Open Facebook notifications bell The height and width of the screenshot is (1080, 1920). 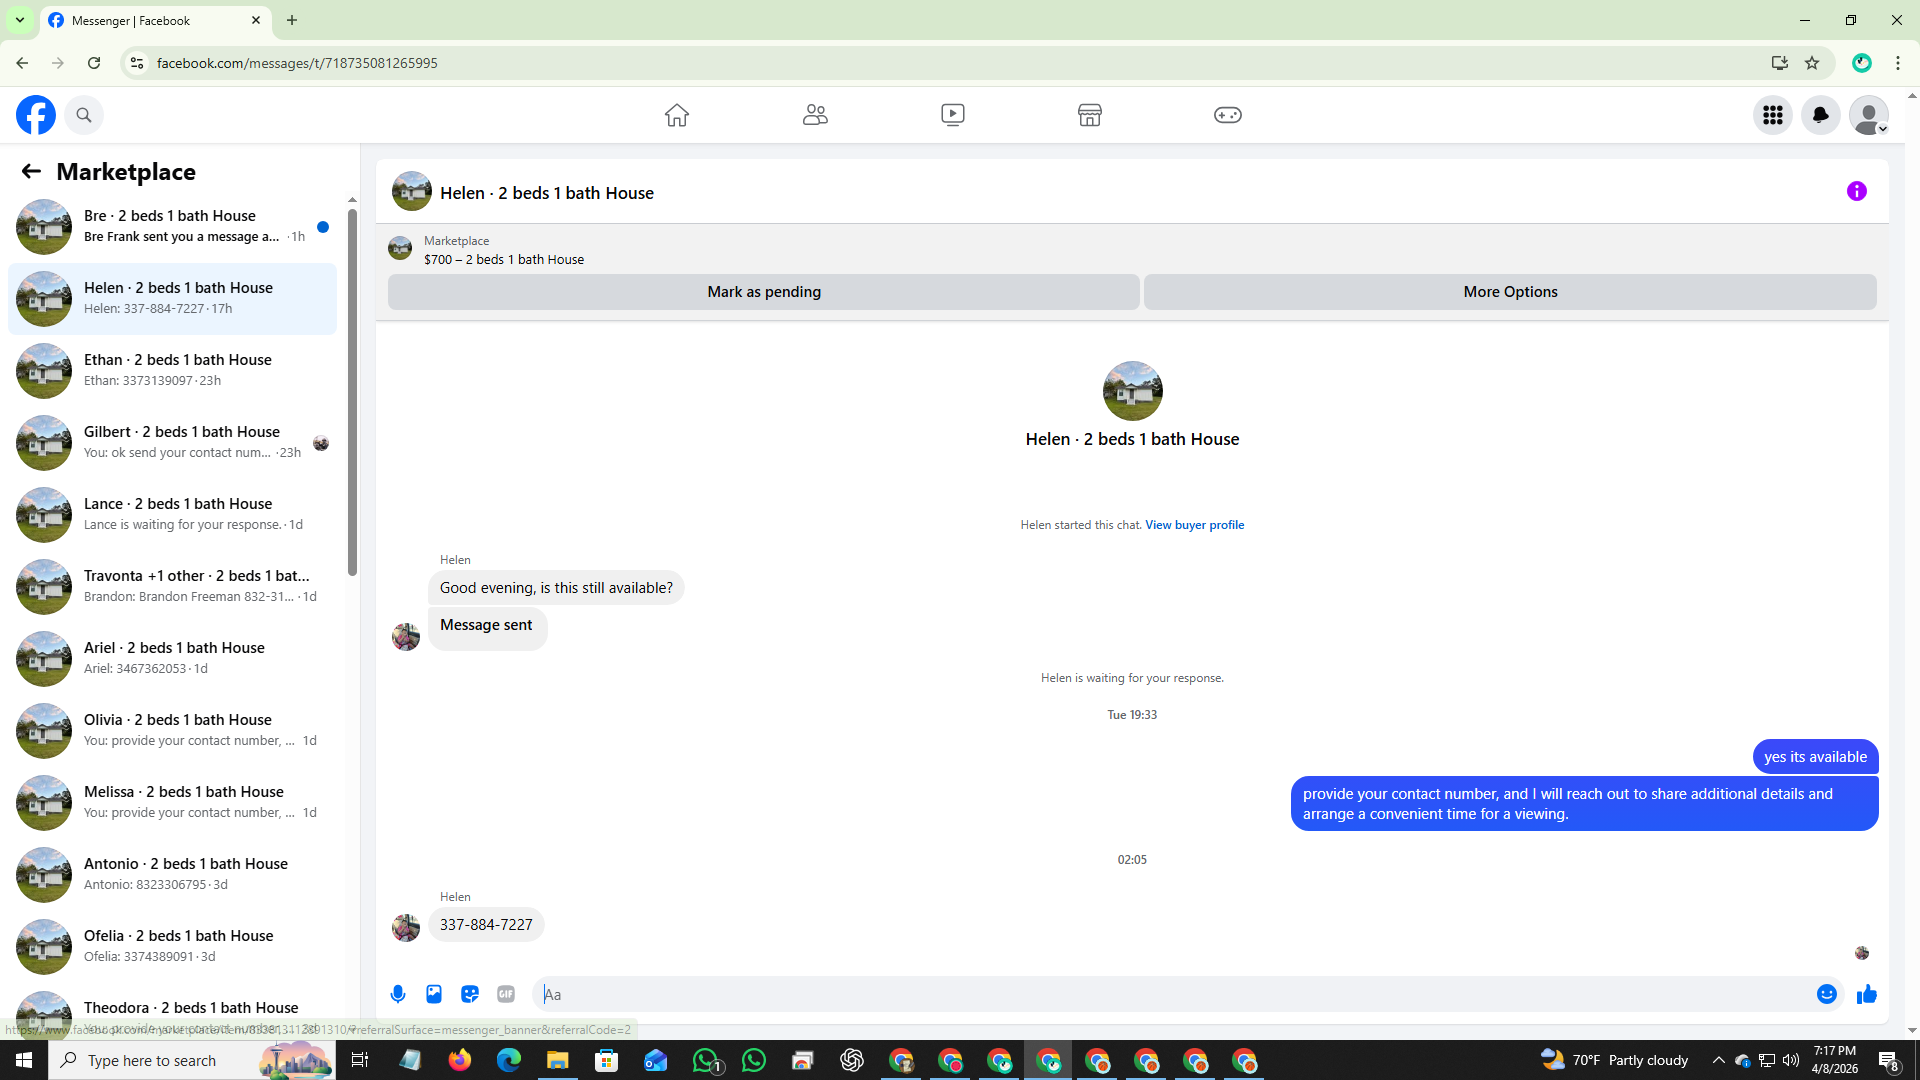(1820, 115)
